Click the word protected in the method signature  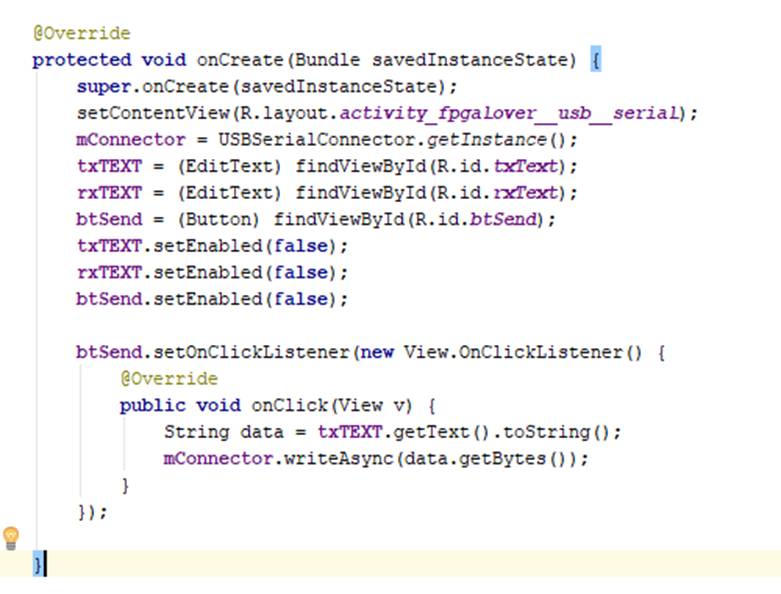click(x=82, y=60)
